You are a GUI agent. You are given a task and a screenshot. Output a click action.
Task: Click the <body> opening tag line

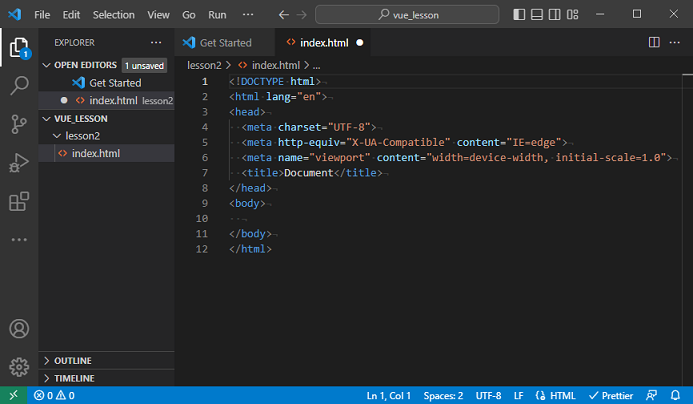(248, 203)
